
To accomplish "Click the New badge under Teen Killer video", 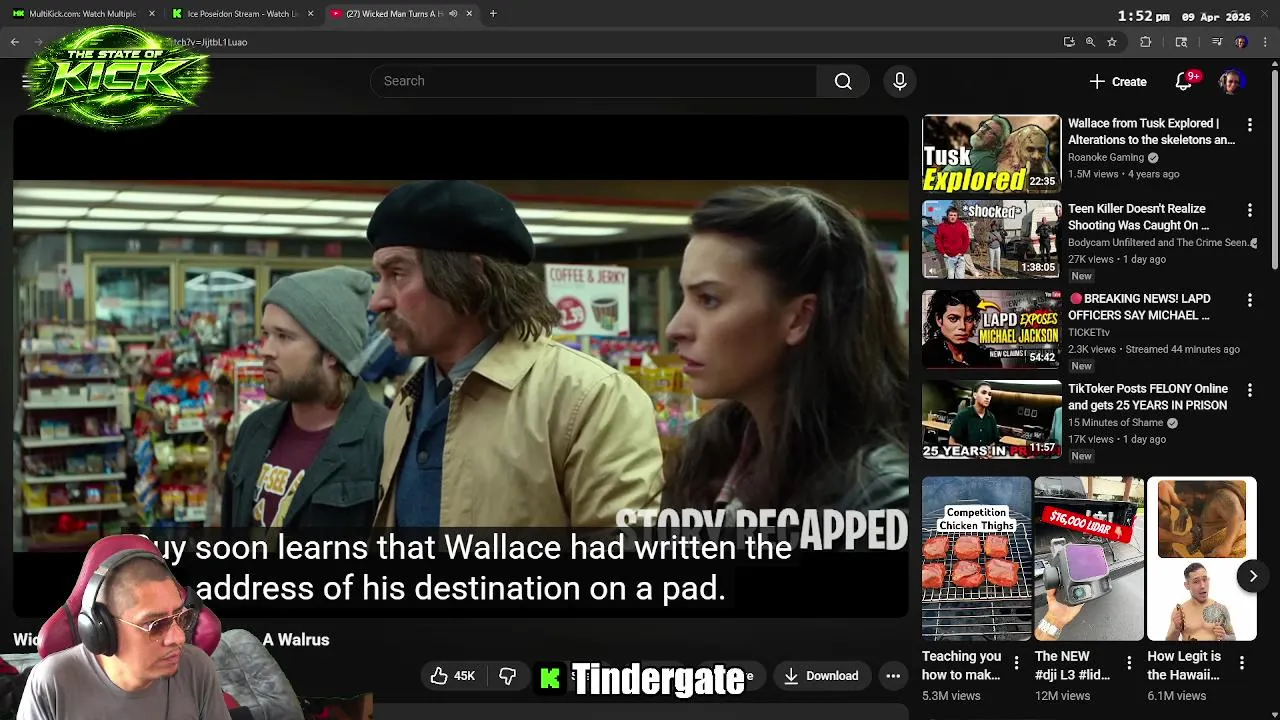I will (1081, 276).
